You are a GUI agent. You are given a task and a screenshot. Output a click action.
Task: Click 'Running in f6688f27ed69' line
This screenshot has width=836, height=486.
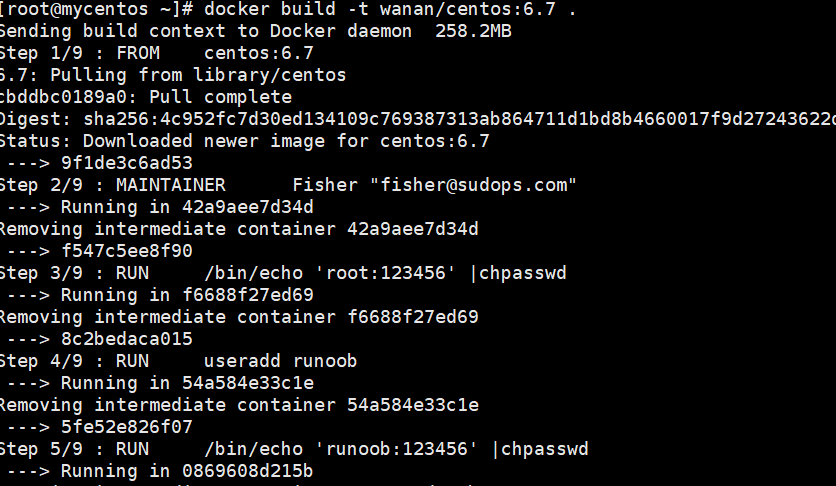pos(160,295)
